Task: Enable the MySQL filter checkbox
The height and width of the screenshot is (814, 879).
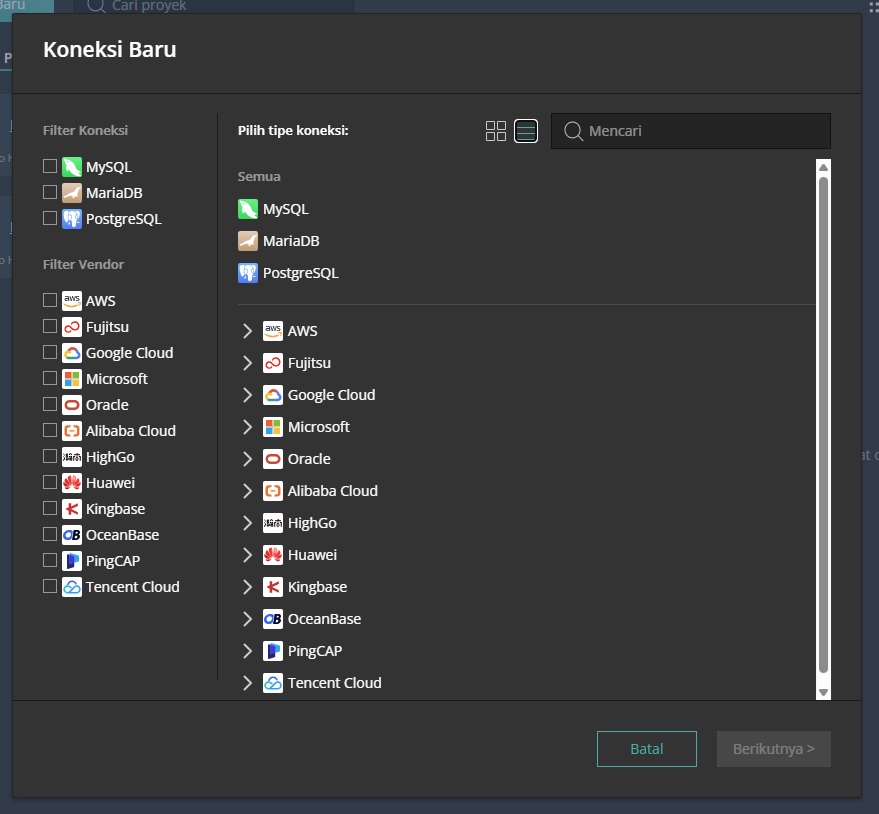Action: [49, 166]
